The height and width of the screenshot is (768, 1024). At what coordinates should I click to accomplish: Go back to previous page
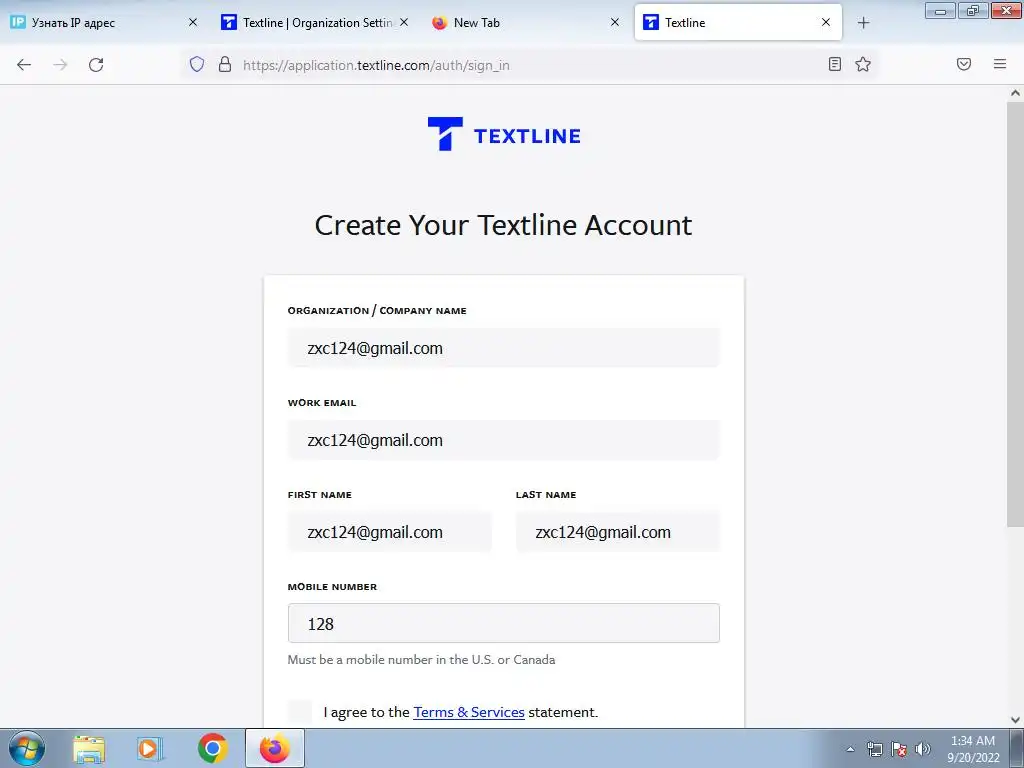pos(24,65)
